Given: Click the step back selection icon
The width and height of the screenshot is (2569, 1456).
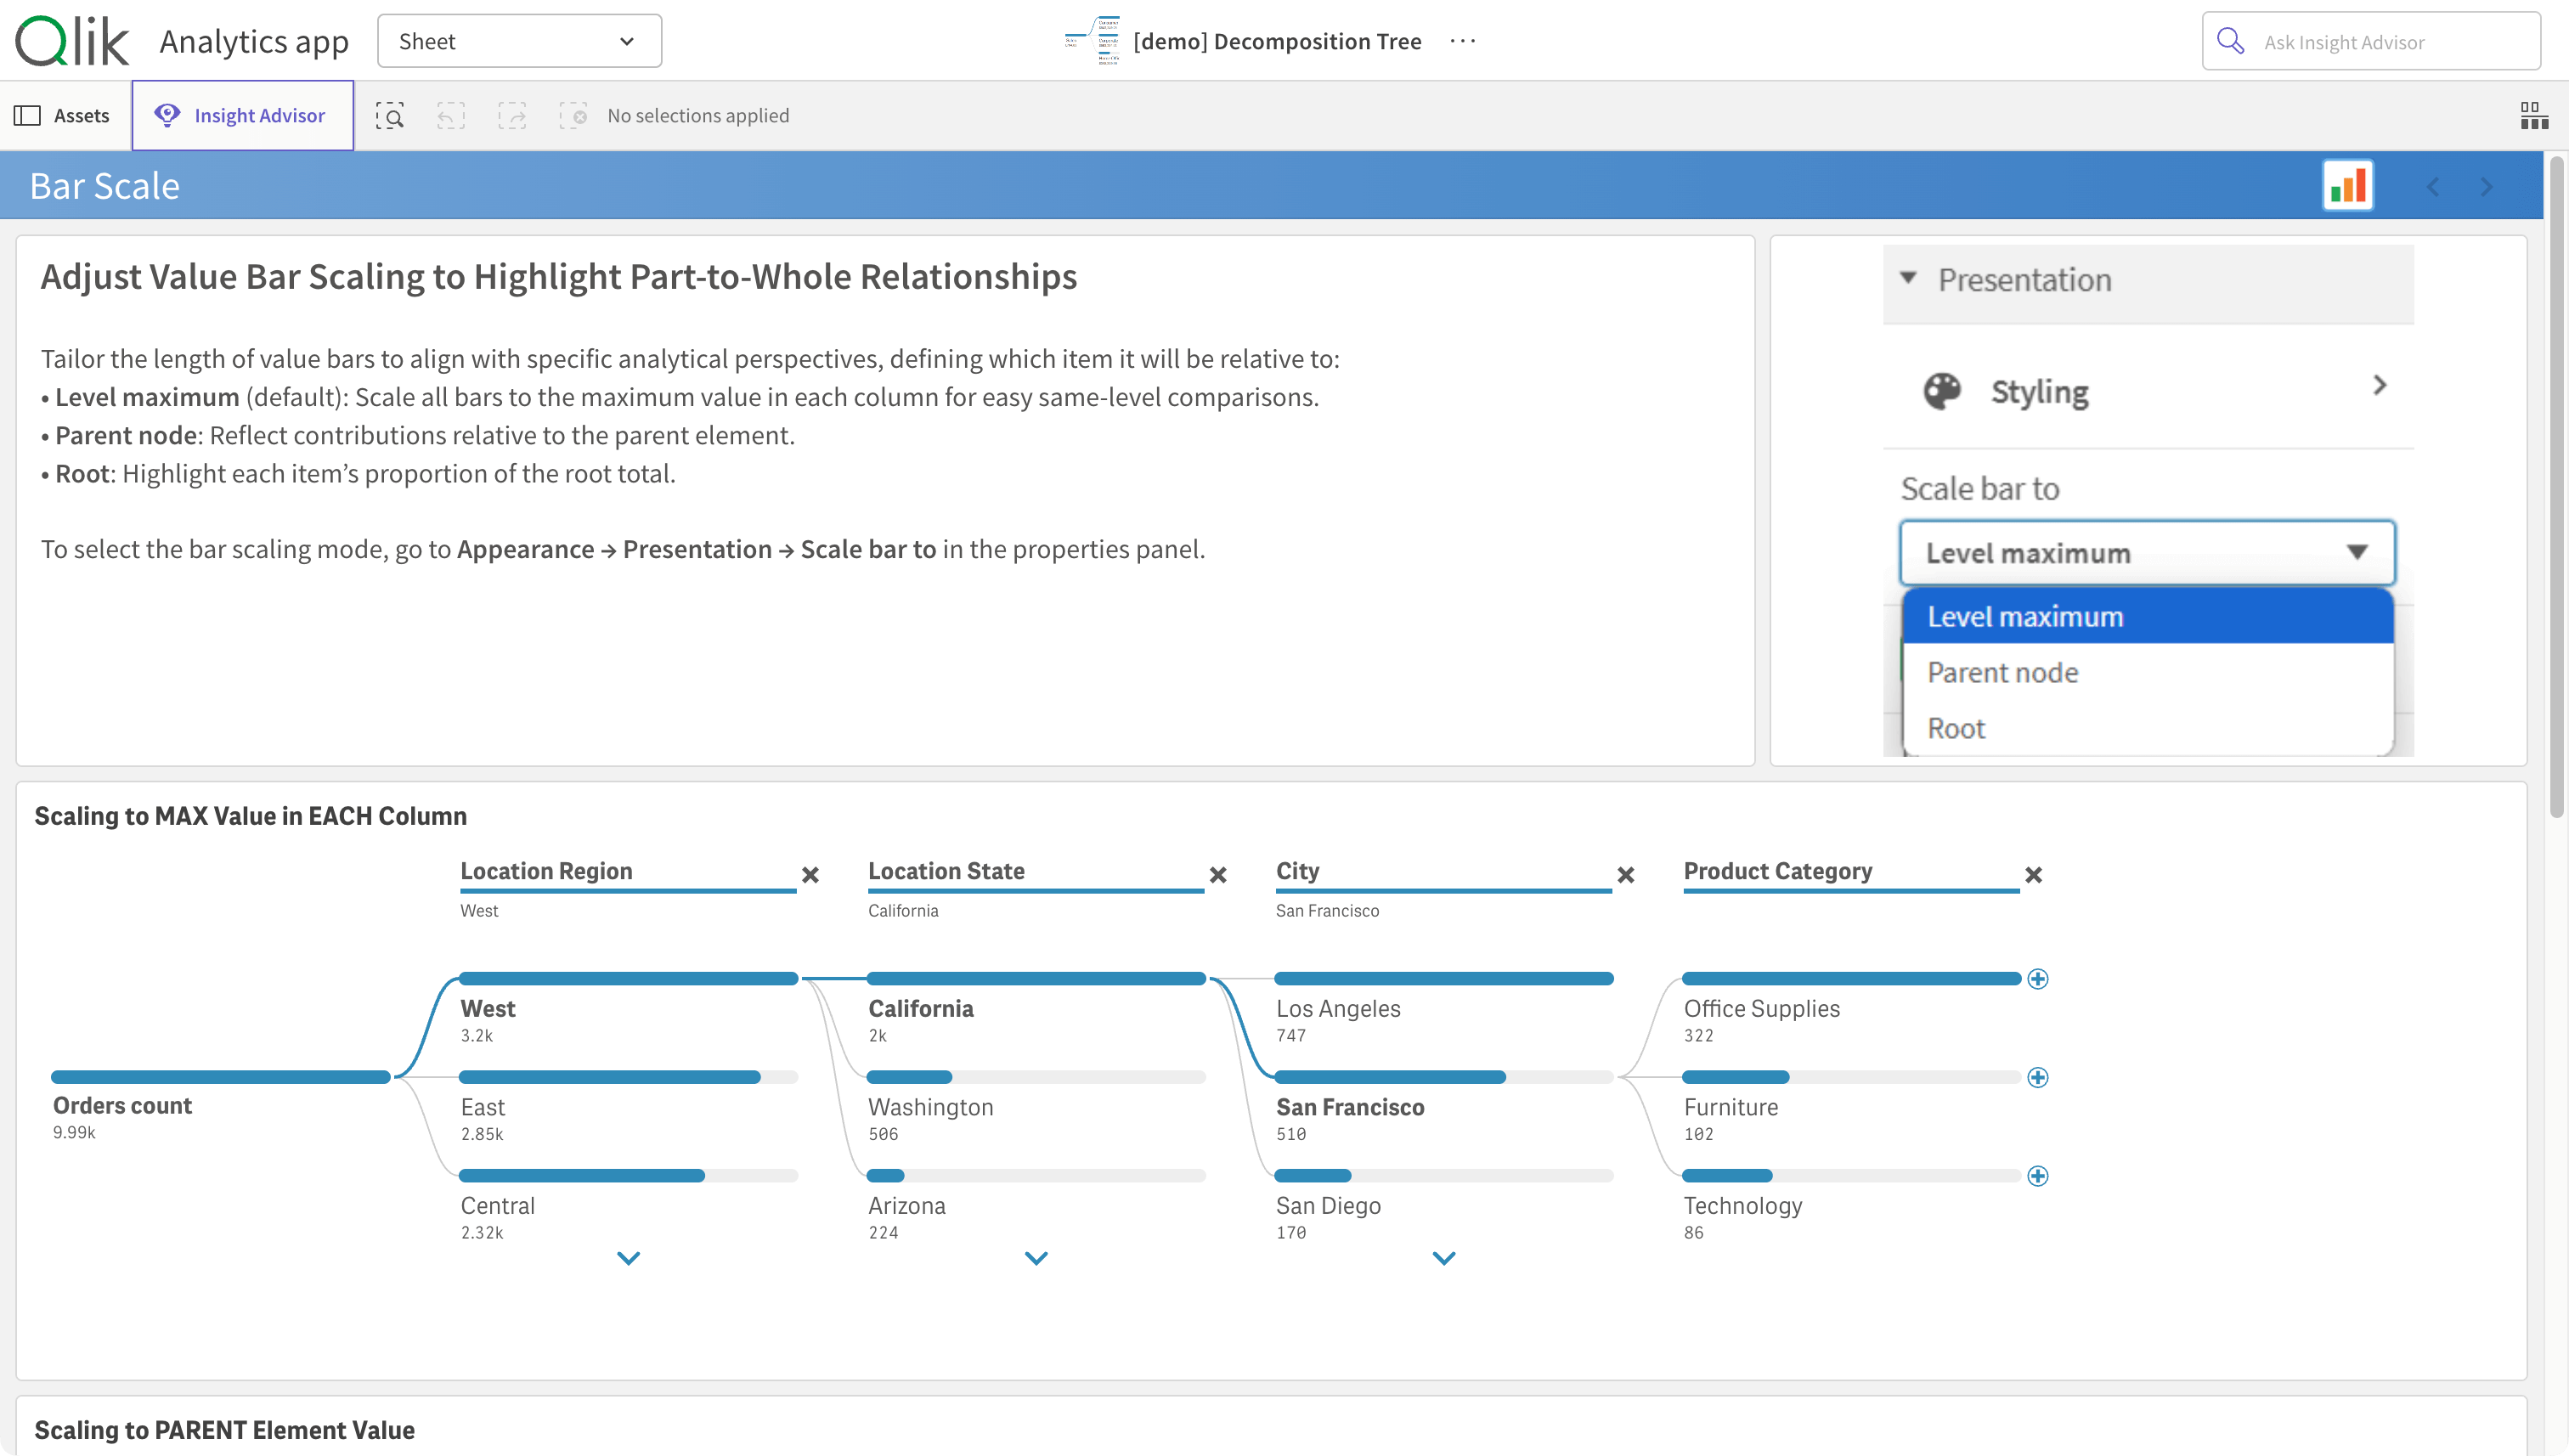Looking at the screenshot, I should click(451, 116).
